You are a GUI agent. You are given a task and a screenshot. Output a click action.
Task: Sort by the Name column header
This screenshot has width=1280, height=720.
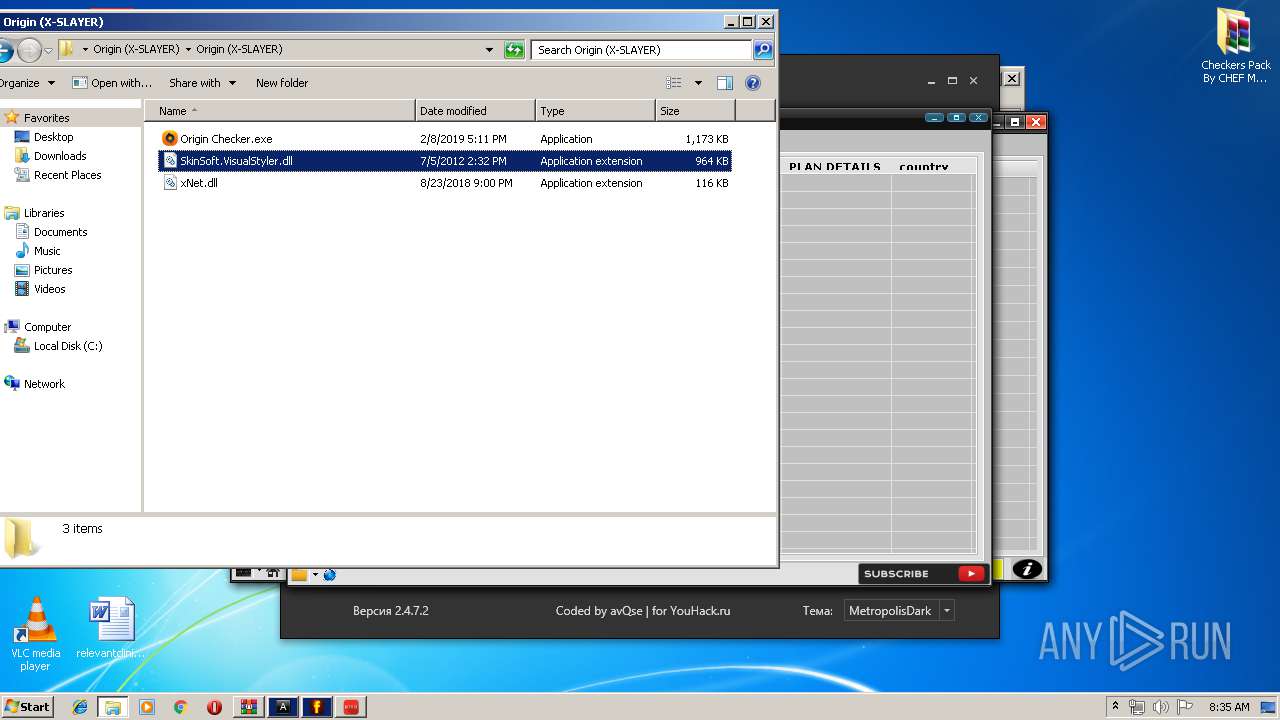tap(280, 111)
